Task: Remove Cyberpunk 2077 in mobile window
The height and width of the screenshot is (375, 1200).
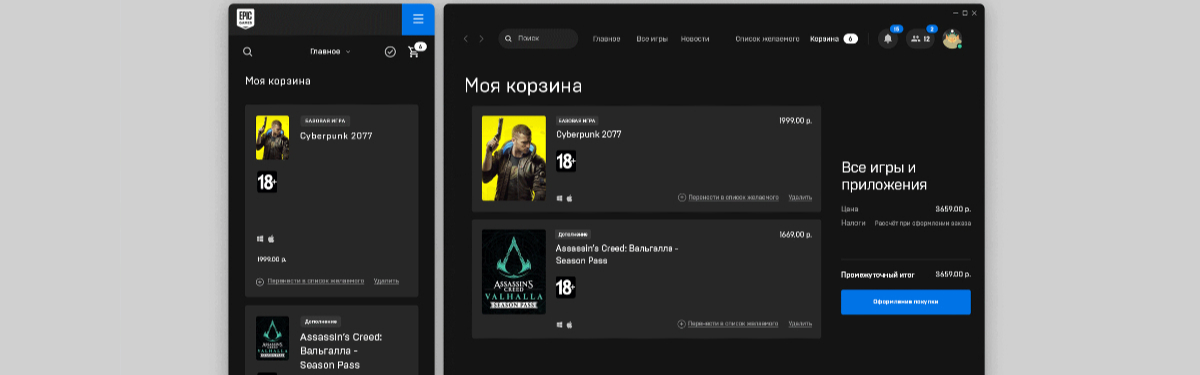Action: [x=386, y=282]
